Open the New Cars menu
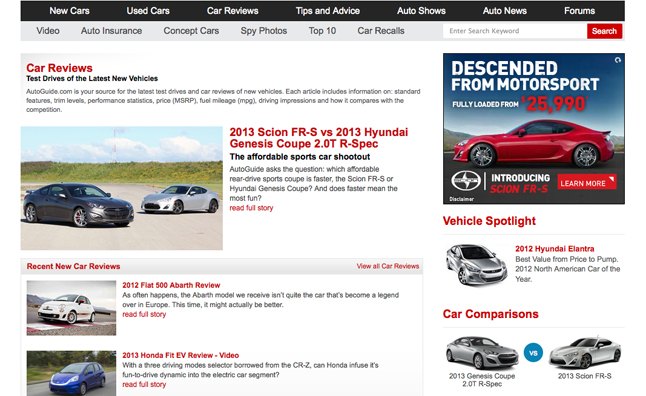The height and width of the screenshot is (396, 646). (69, 11)
